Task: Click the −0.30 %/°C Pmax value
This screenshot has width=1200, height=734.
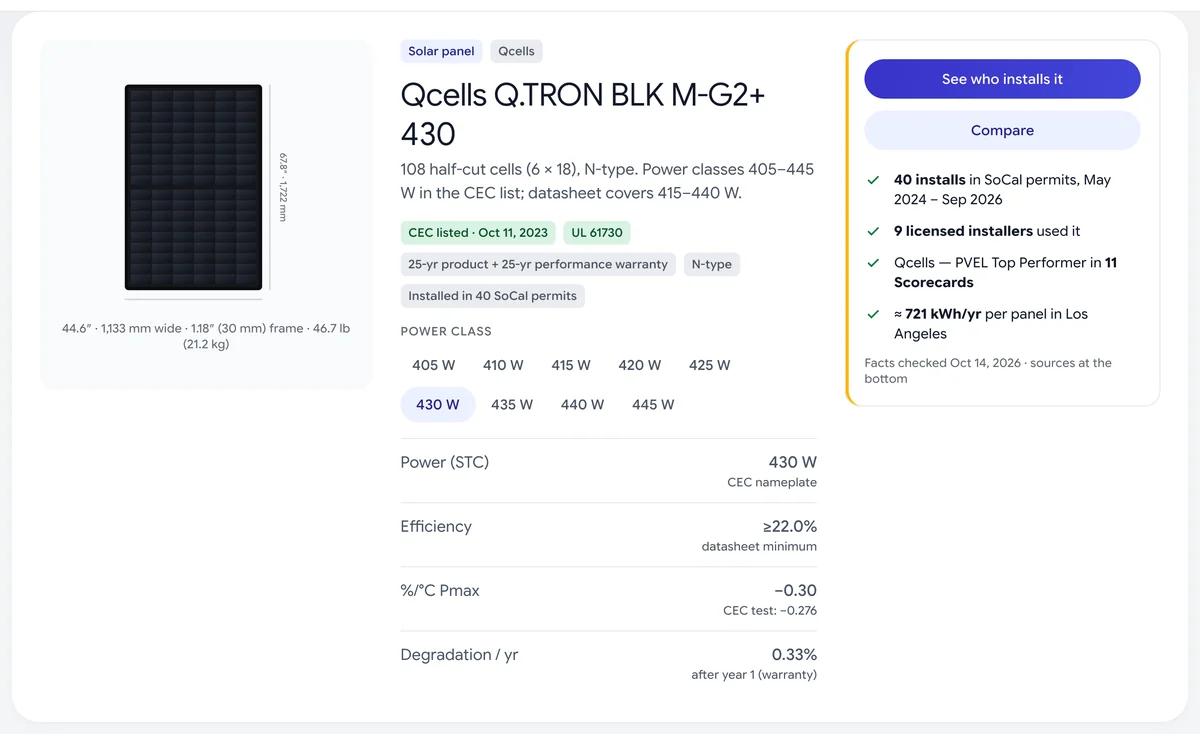Action: click(x=795, y=590)
